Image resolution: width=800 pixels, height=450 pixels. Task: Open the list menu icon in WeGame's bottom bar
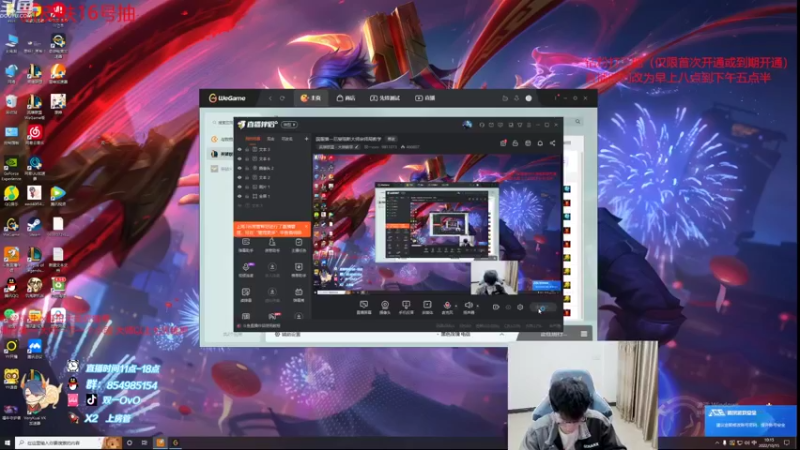click(584, 334)
